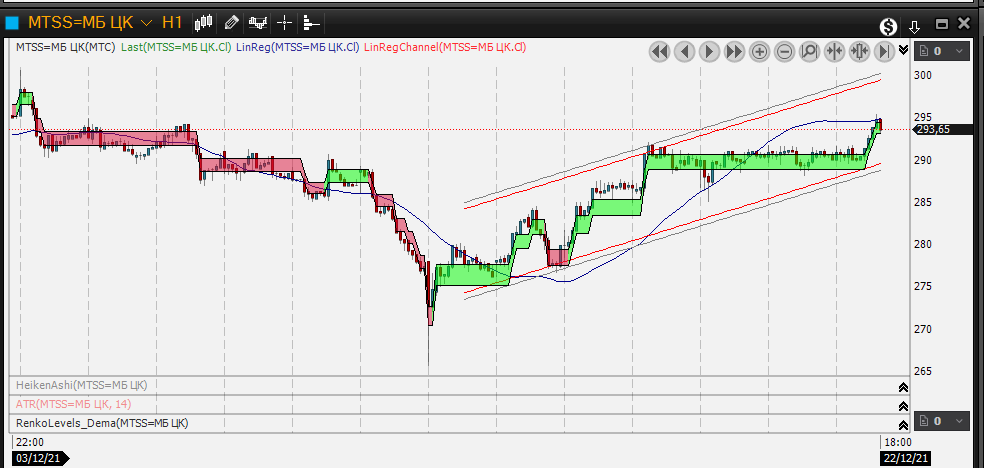Image resolution: width=984 pixels, height=468 pixels.
Task: Toggle the dollar sign trading button
Action: pos(888,26)
